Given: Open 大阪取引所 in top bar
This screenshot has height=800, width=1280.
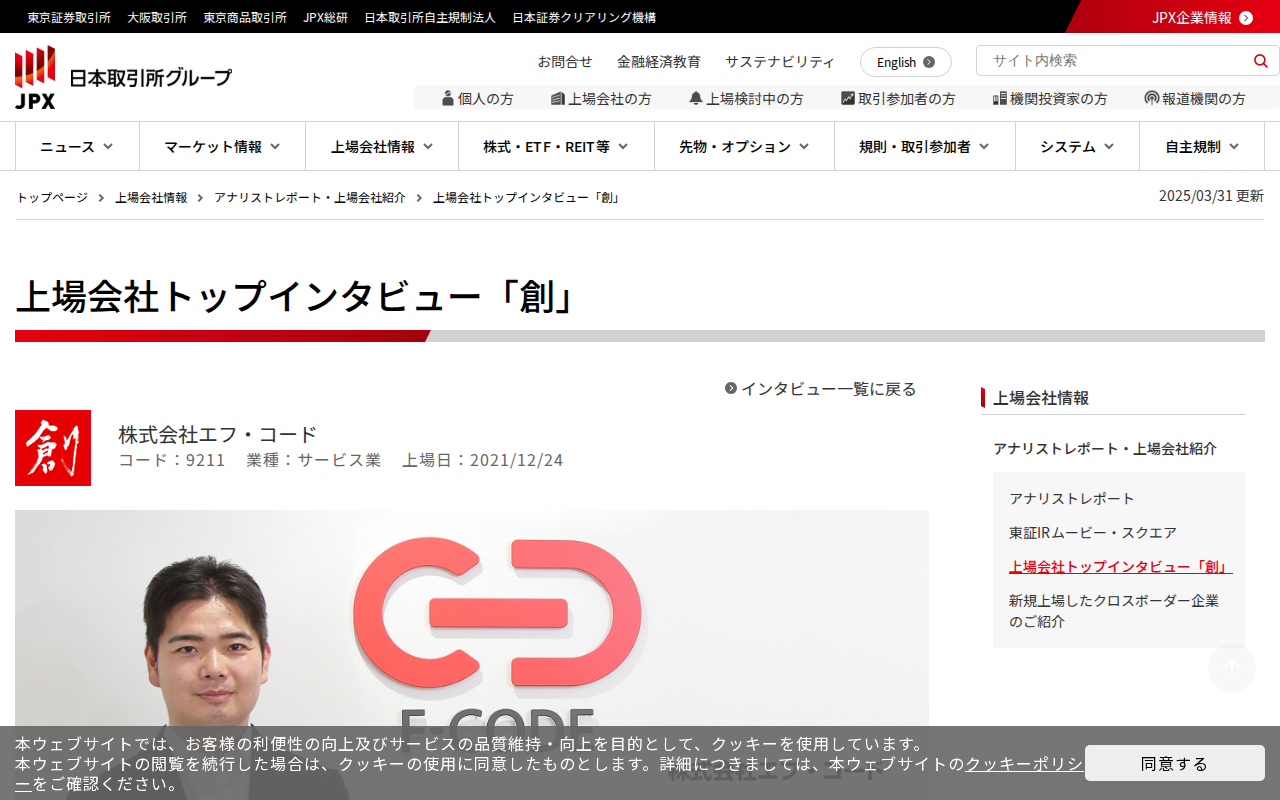Looking at the screenshot, I should pos(157,17).
